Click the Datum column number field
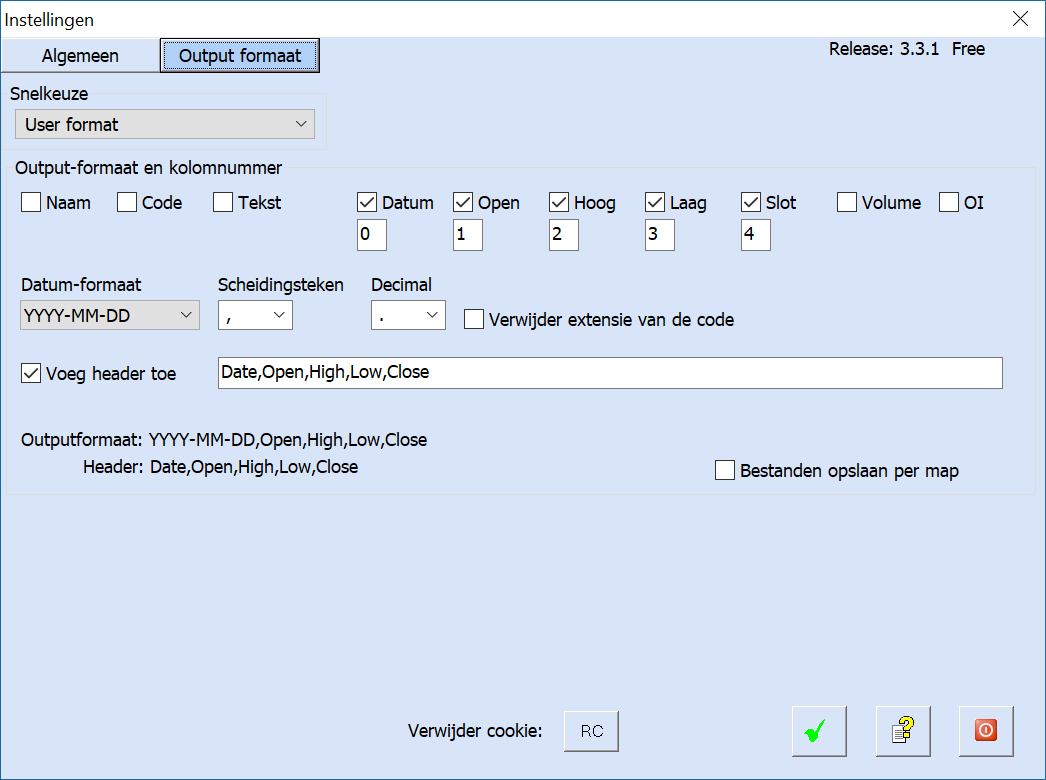Viewport: 1046px width, 780px height. 372,236
